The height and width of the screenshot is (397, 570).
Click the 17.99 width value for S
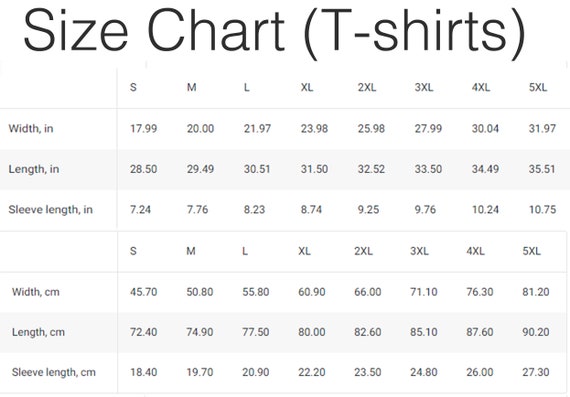144,129
